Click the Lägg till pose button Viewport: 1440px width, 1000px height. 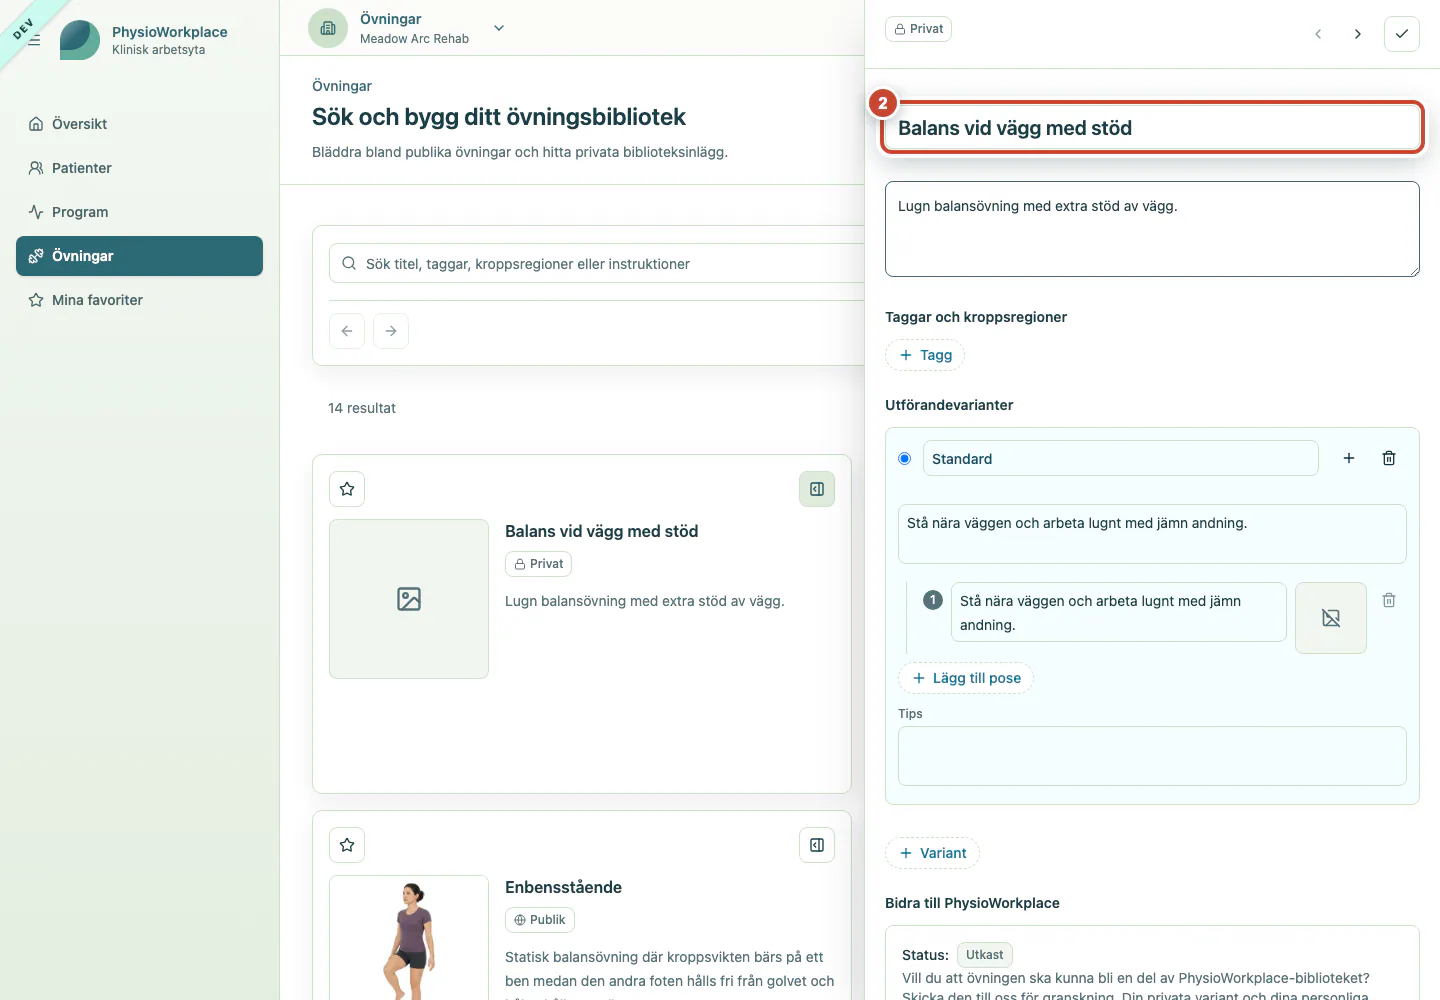pos(966,678)
